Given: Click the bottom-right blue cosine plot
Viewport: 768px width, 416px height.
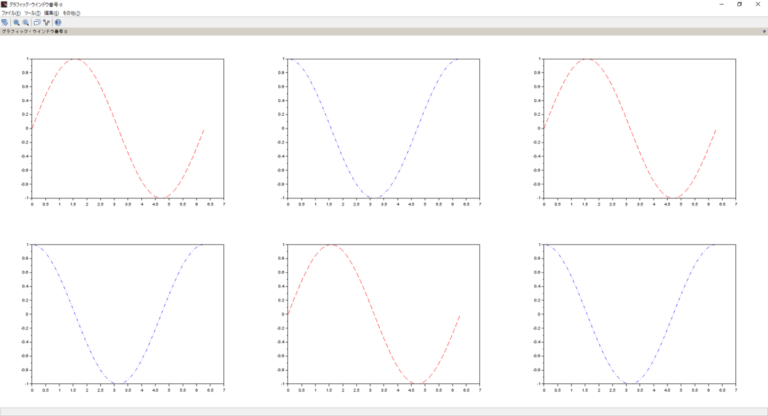Looking at the screenshot, I should 640,314.
